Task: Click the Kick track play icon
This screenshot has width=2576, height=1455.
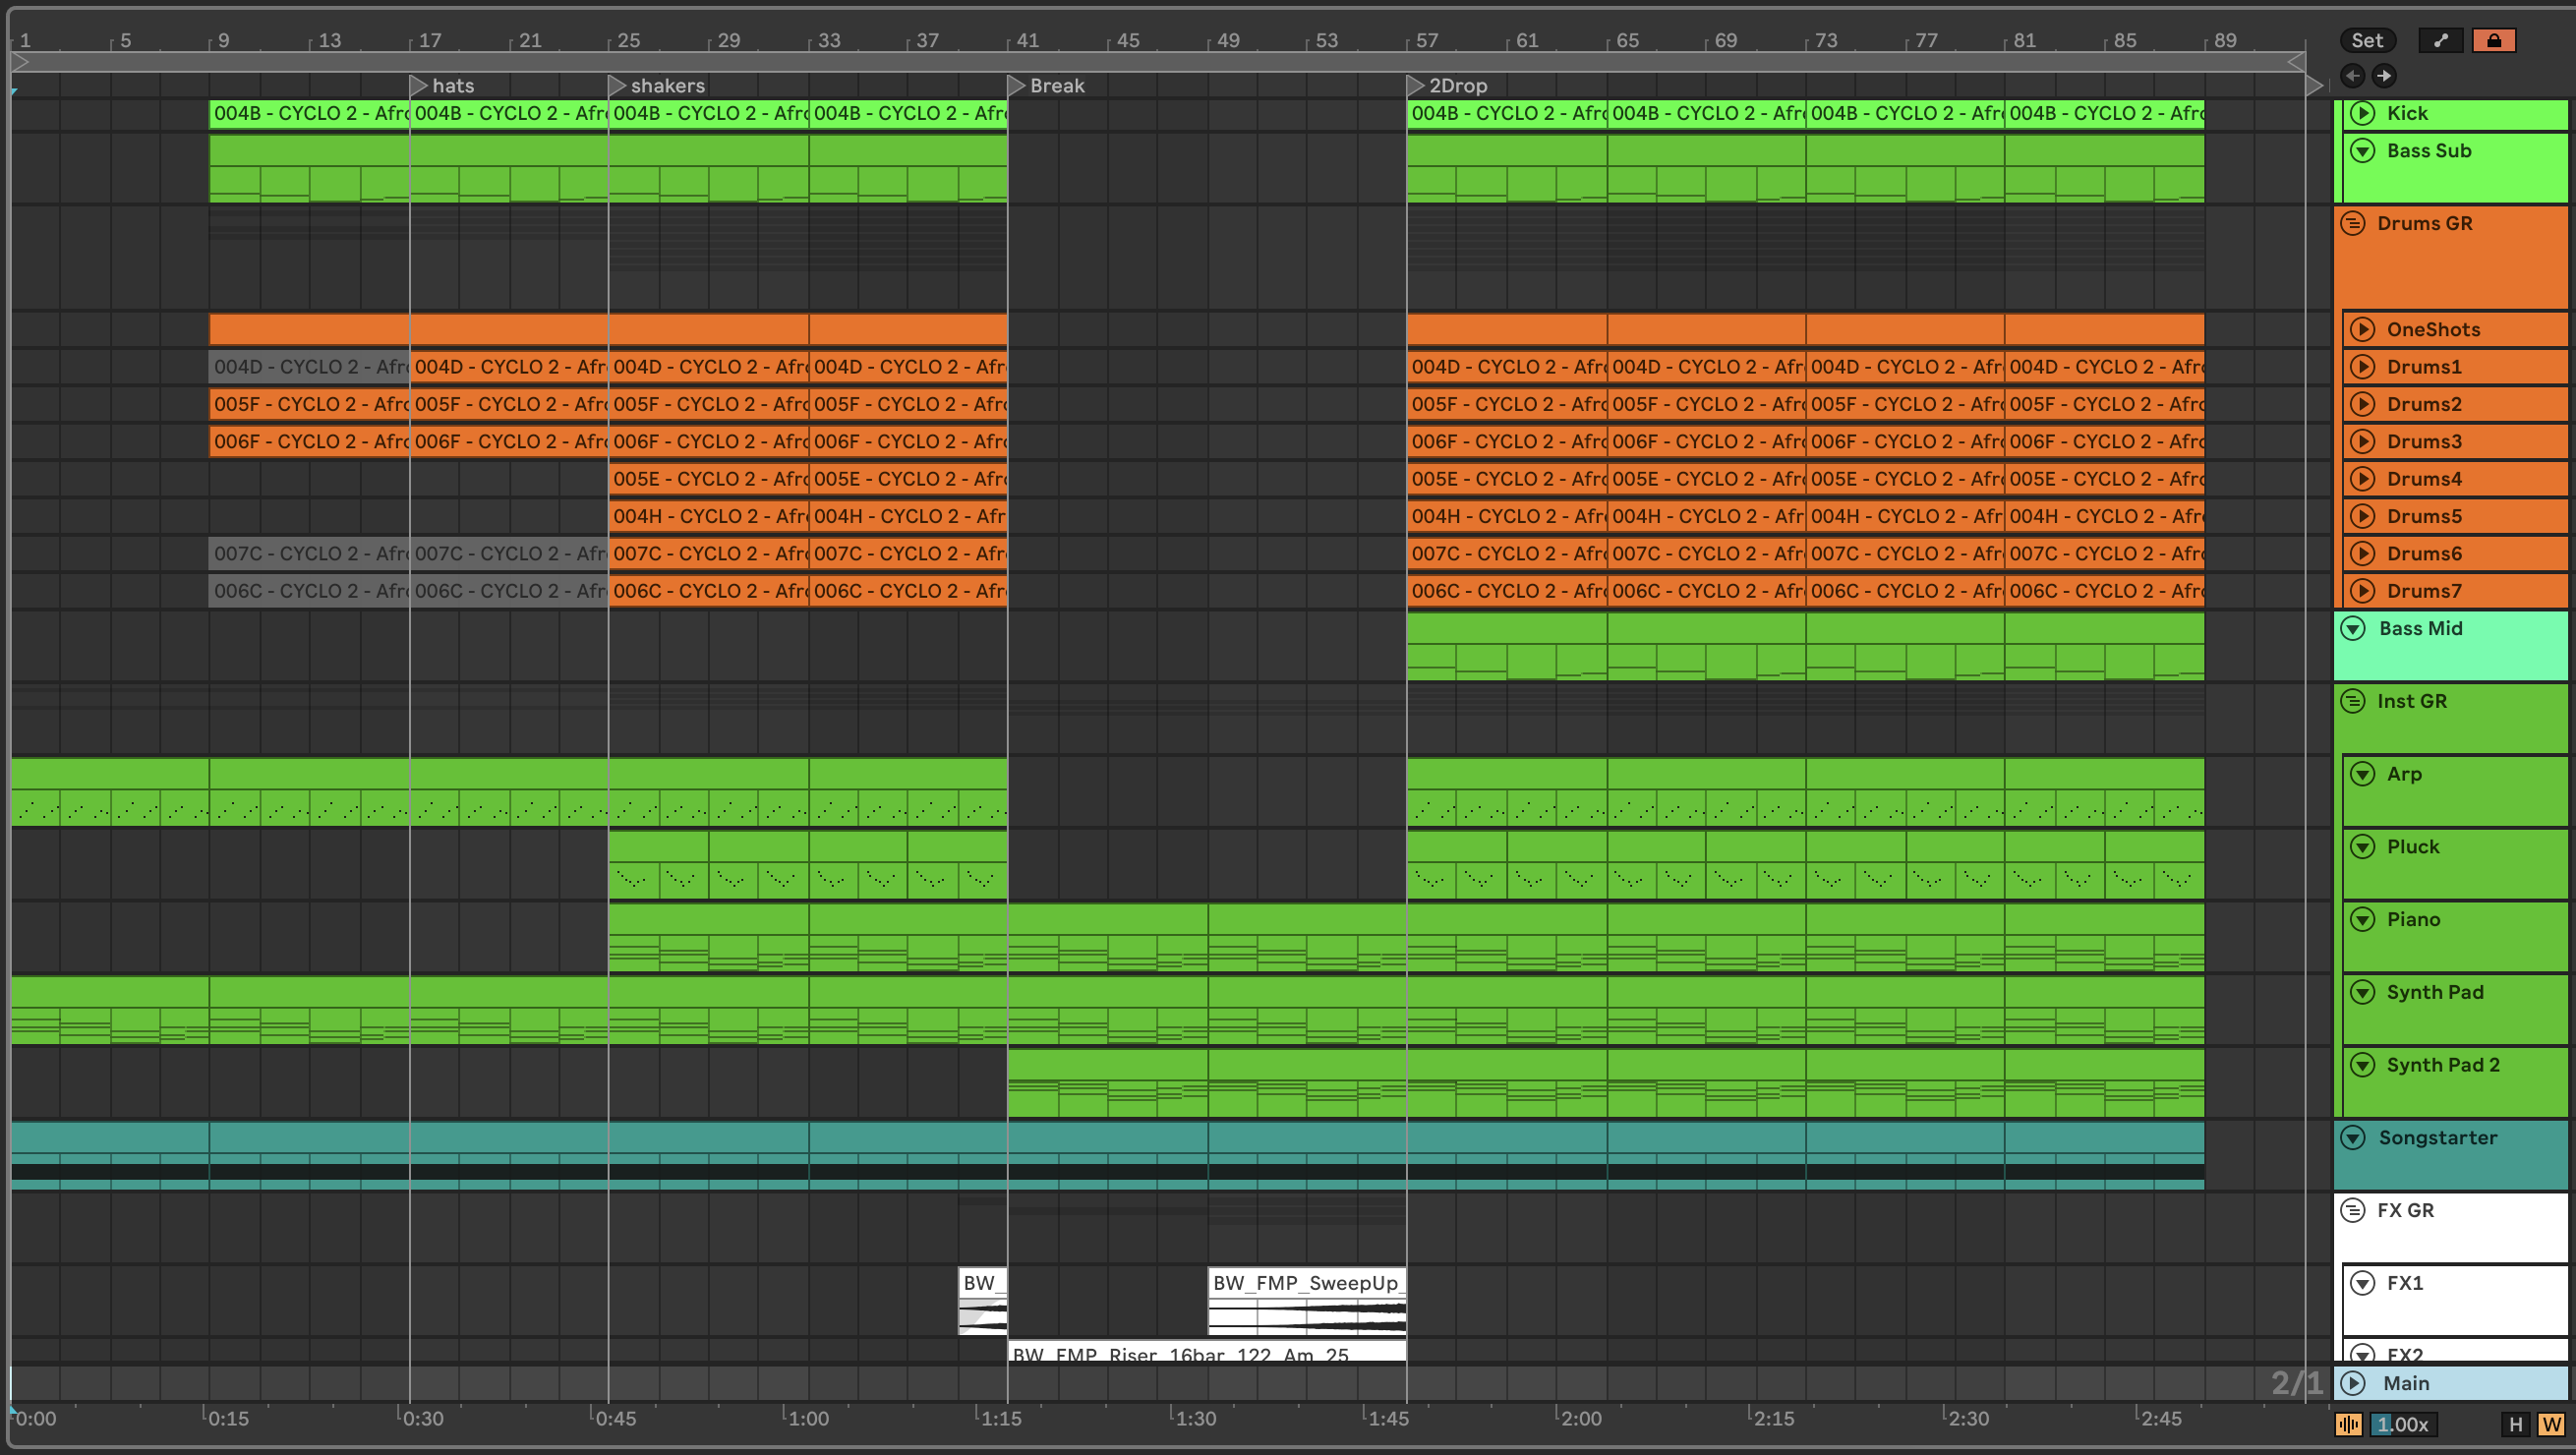Action: [x=2362, y=113]
